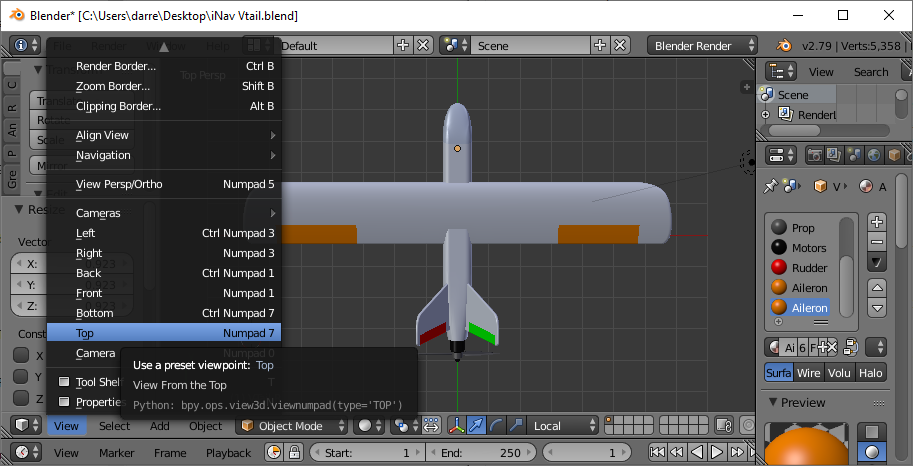Open the Select menu in 3D view header
The height and width of the screenshot is (466, 913).
coord(114,426)
